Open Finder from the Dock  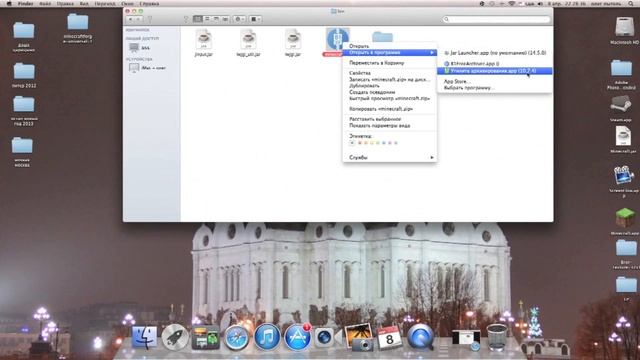pos(144,337)
